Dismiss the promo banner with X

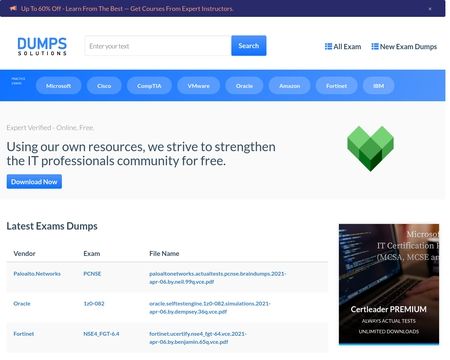430,9
